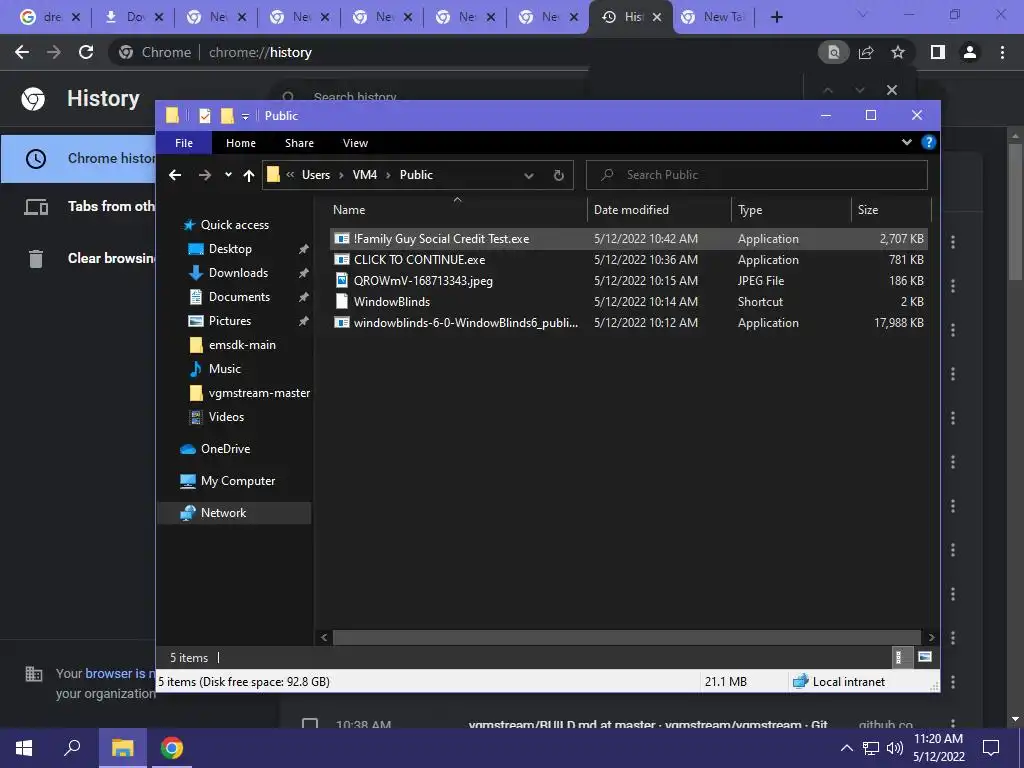
Task: Open Customize Quick Access Toolbar dropdown
Action: [x=245, y=116]
